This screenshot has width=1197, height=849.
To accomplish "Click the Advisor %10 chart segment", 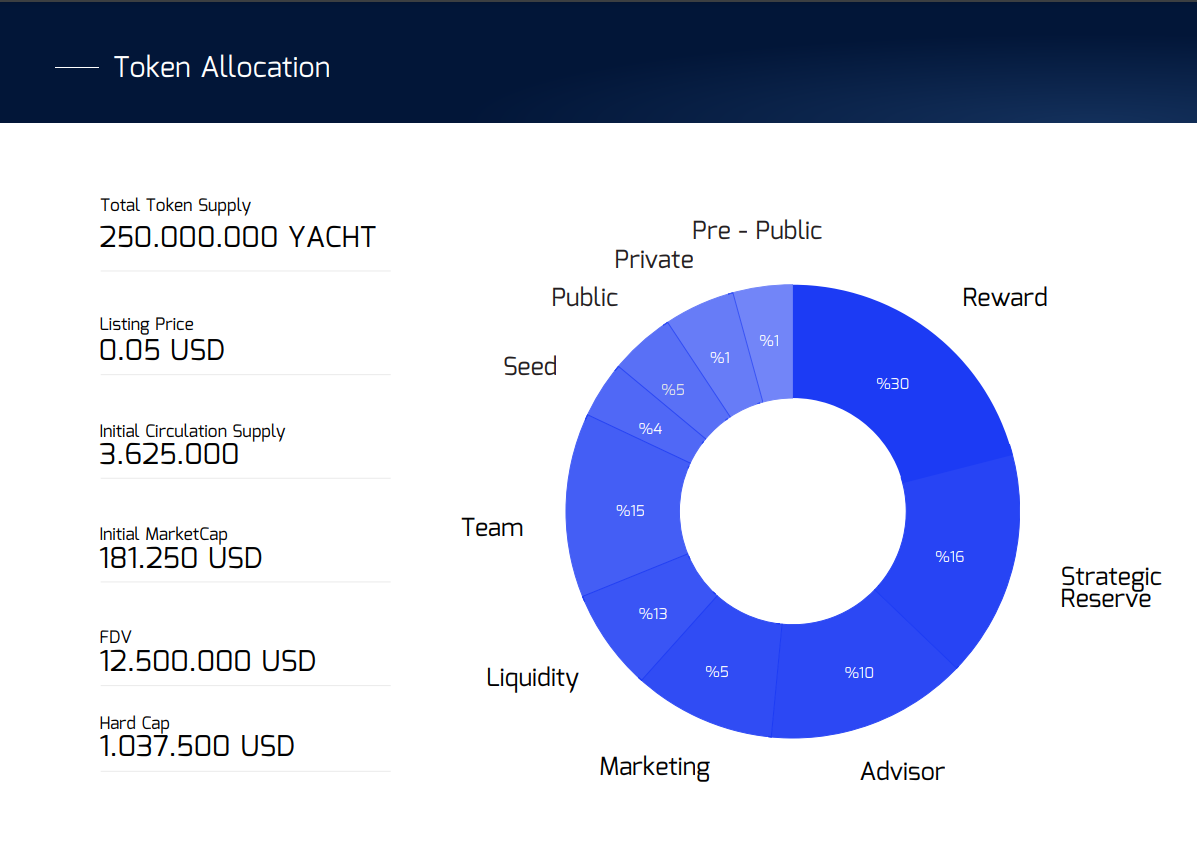I will click(860, 672).
